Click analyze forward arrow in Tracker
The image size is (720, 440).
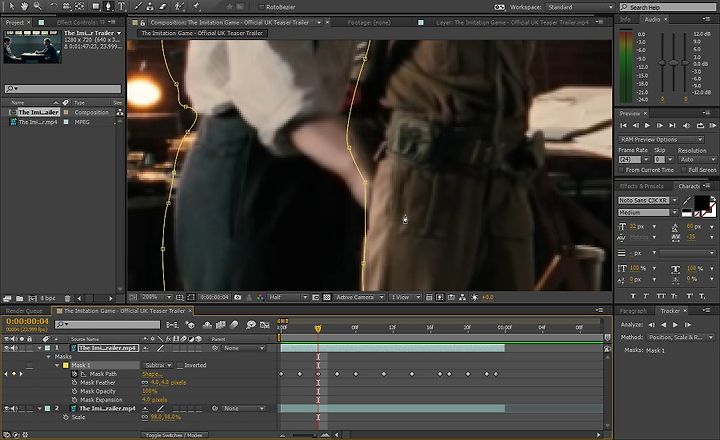pos(675,324)
